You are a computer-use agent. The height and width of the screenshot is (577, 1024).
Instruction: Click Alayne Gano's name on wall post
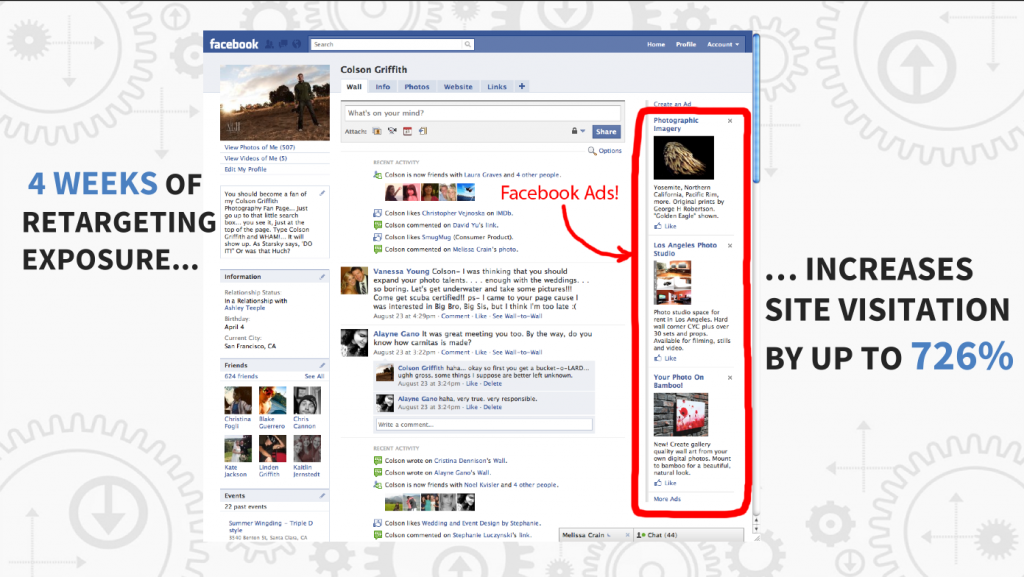(396, 334)
